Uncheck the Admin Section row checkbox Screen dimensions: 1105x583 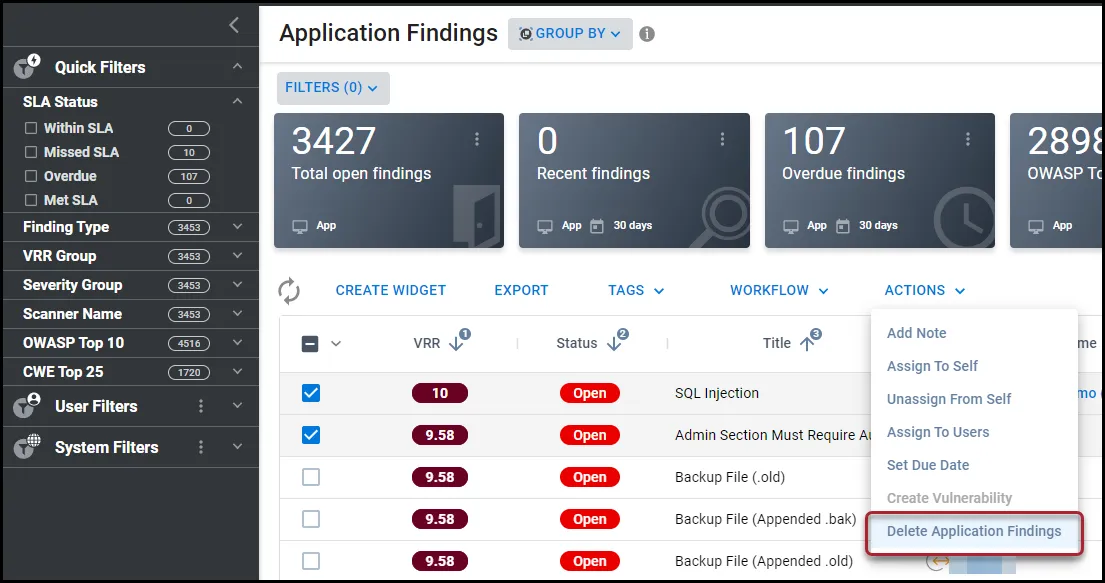pos(311,435)
